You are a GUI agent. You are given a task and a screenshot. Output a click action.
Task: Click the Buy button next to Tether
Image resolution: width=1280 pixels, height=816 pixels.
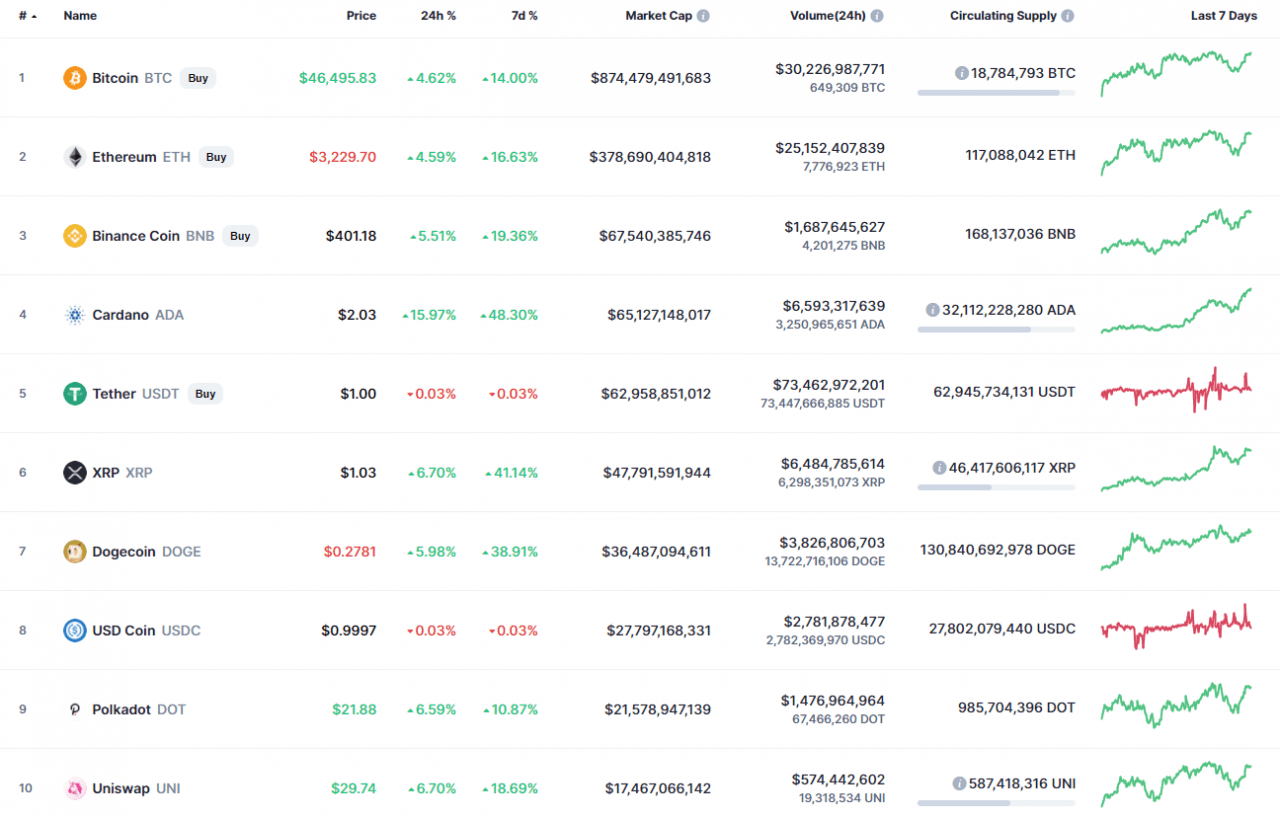(x=205, y=394)
